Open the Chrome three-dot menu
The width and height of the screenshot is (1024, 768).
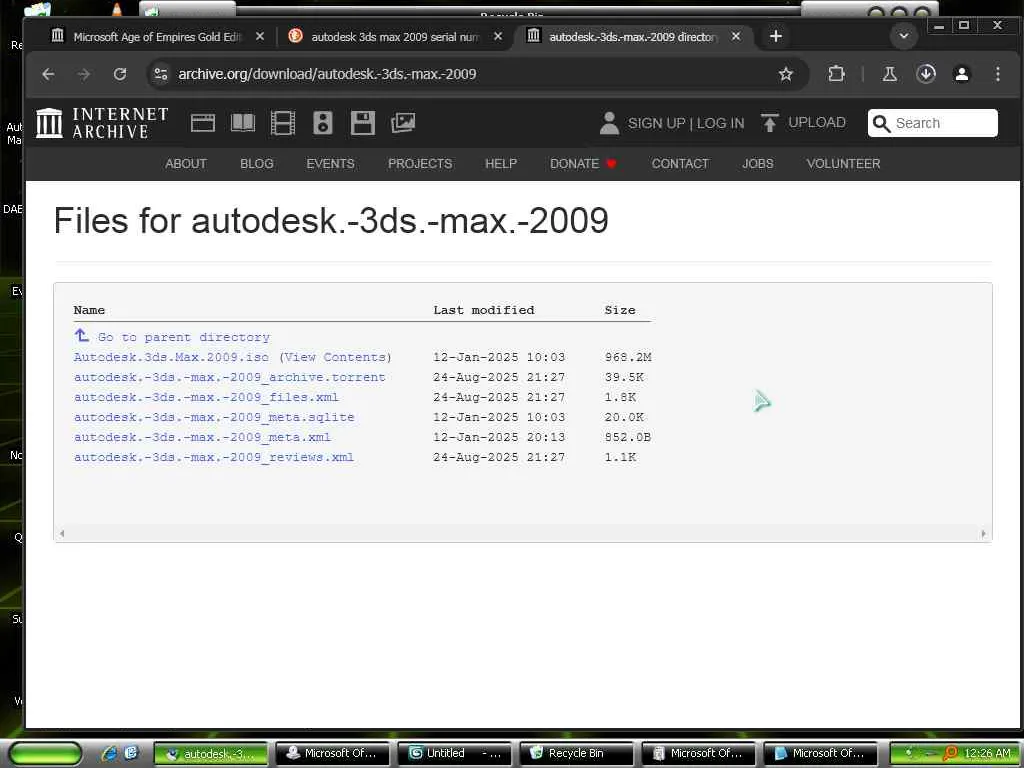[997, 74]
